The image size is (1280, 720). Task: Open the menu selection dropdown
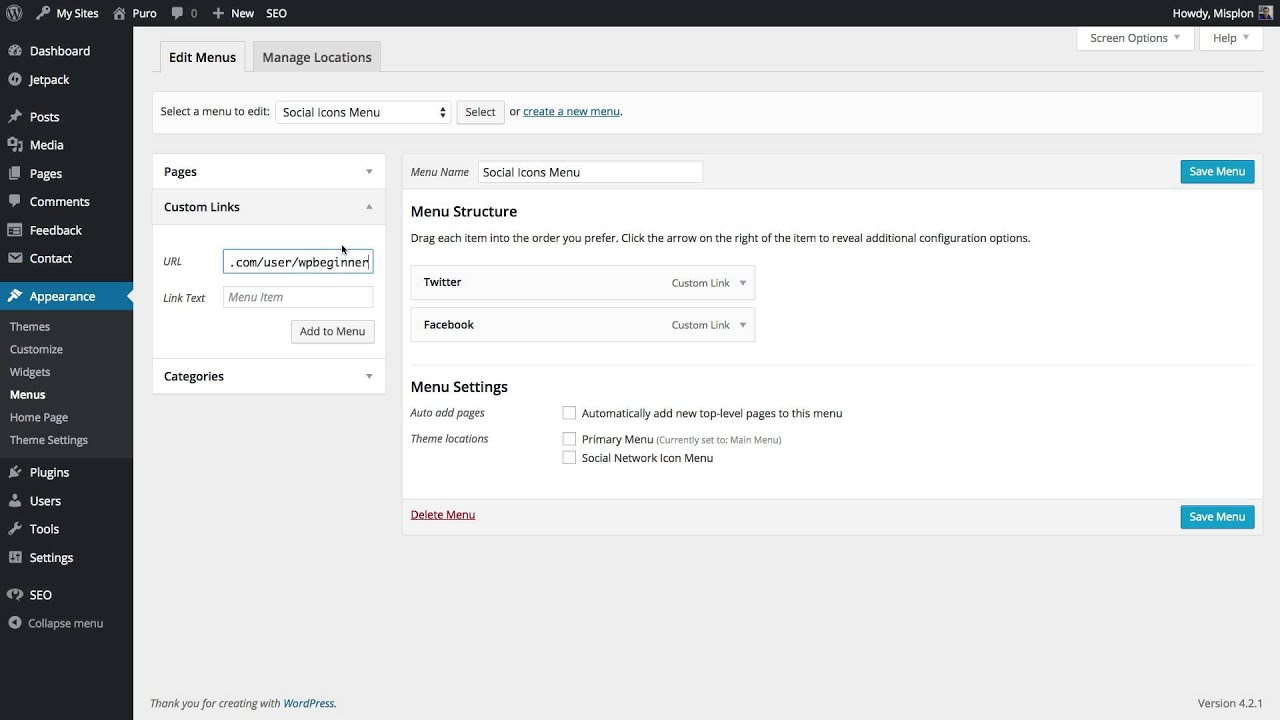click(x=363, y=112)
